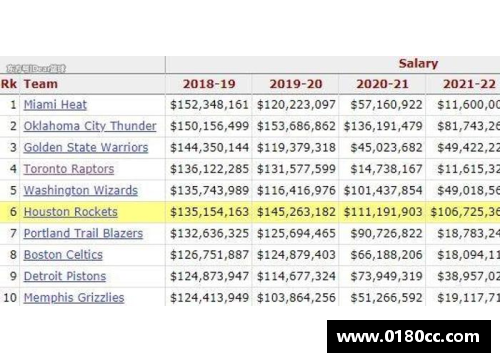
Task: Open the Miami Heat team link
Action: 55,105
